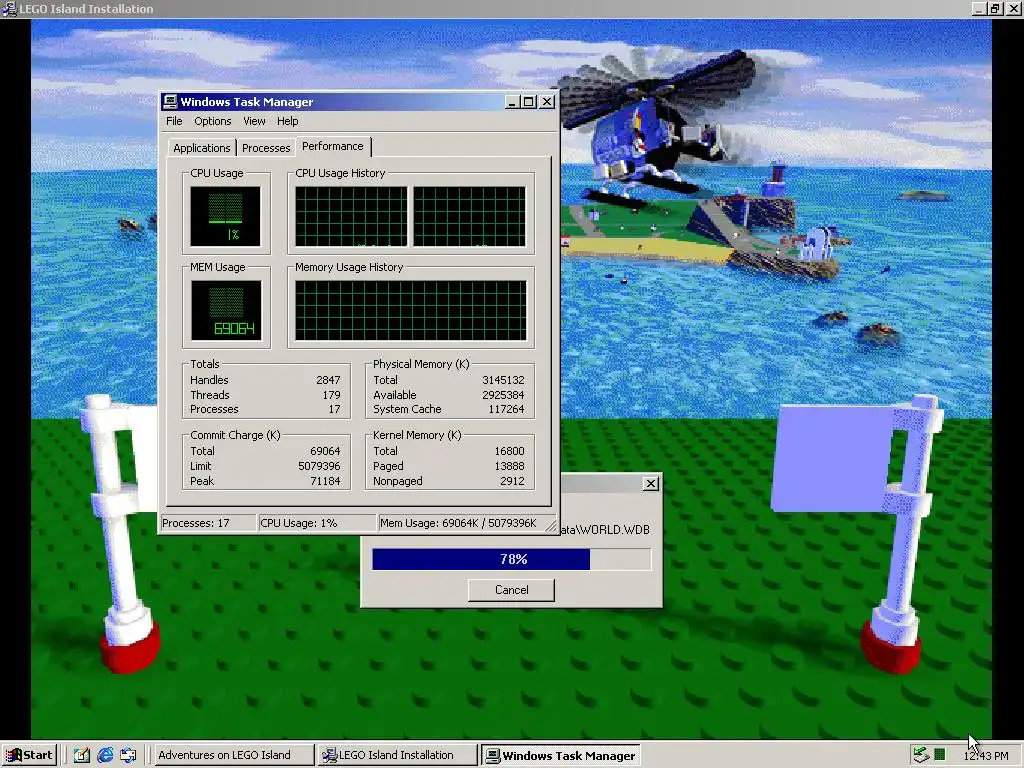Click status bar text Processes: 17
1024x768 pixels.
(195, 523)
